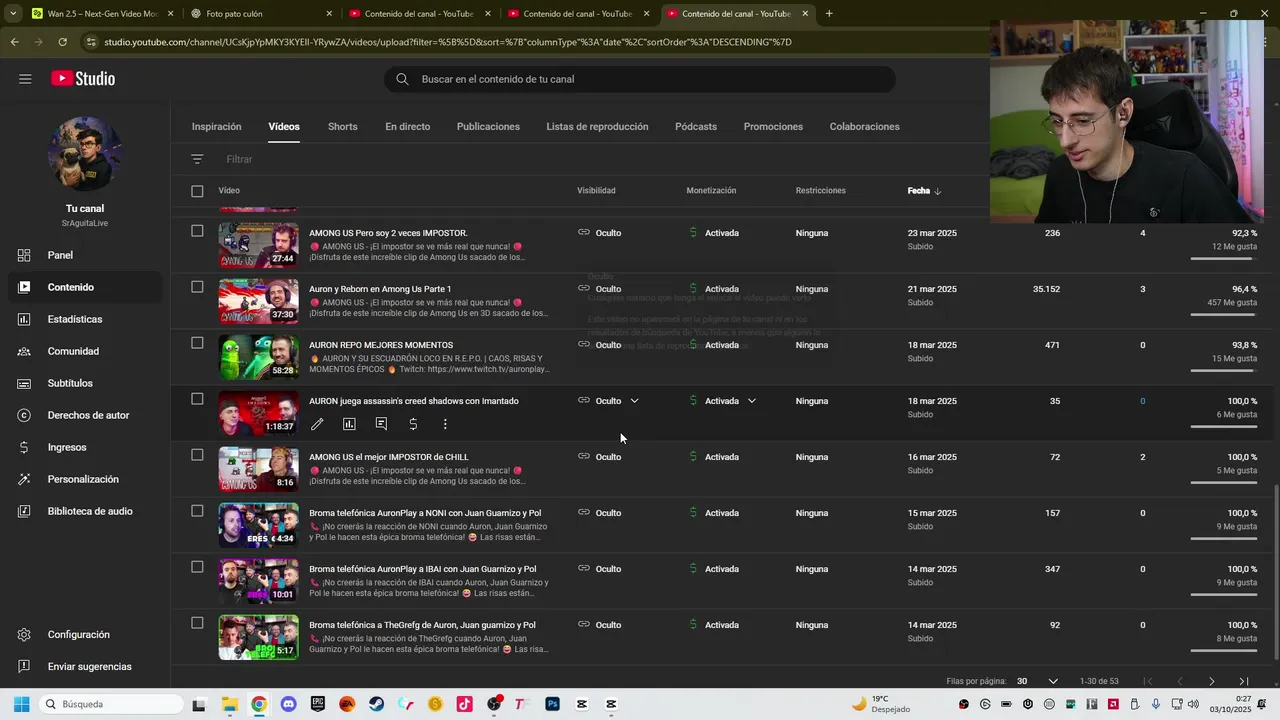Open Photoshop from the taskbar
The image size is (1280, 720).
552,704
